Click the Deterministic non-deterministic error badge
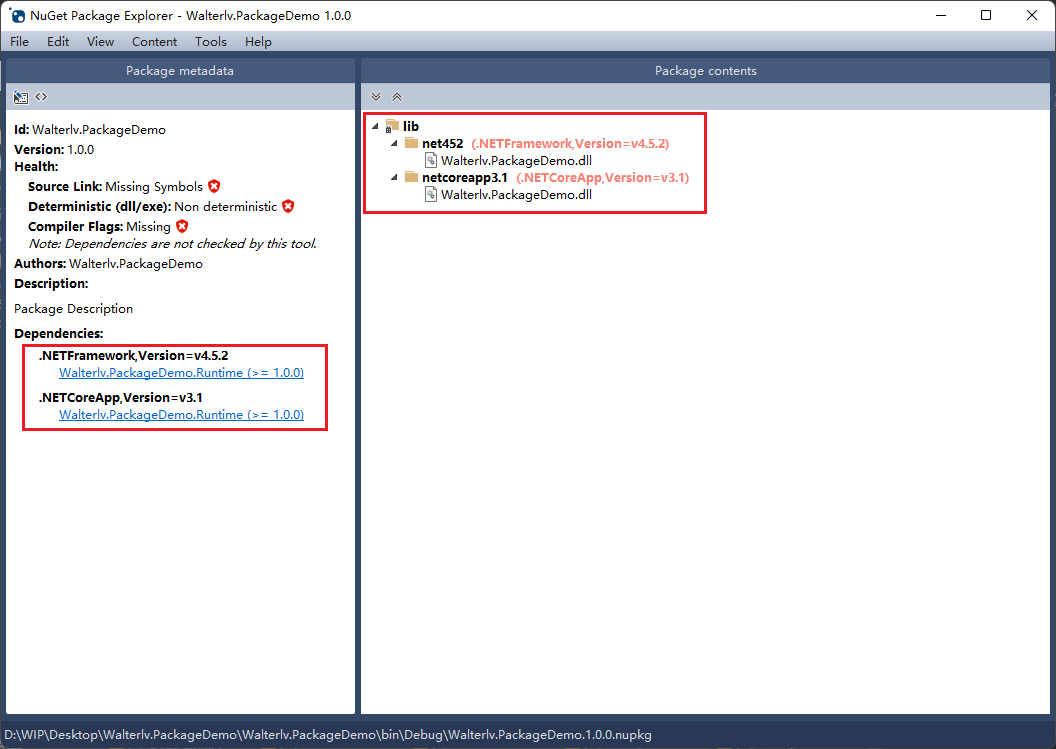The width and height of the screenshot is (1056, 749). coord(288,206)
